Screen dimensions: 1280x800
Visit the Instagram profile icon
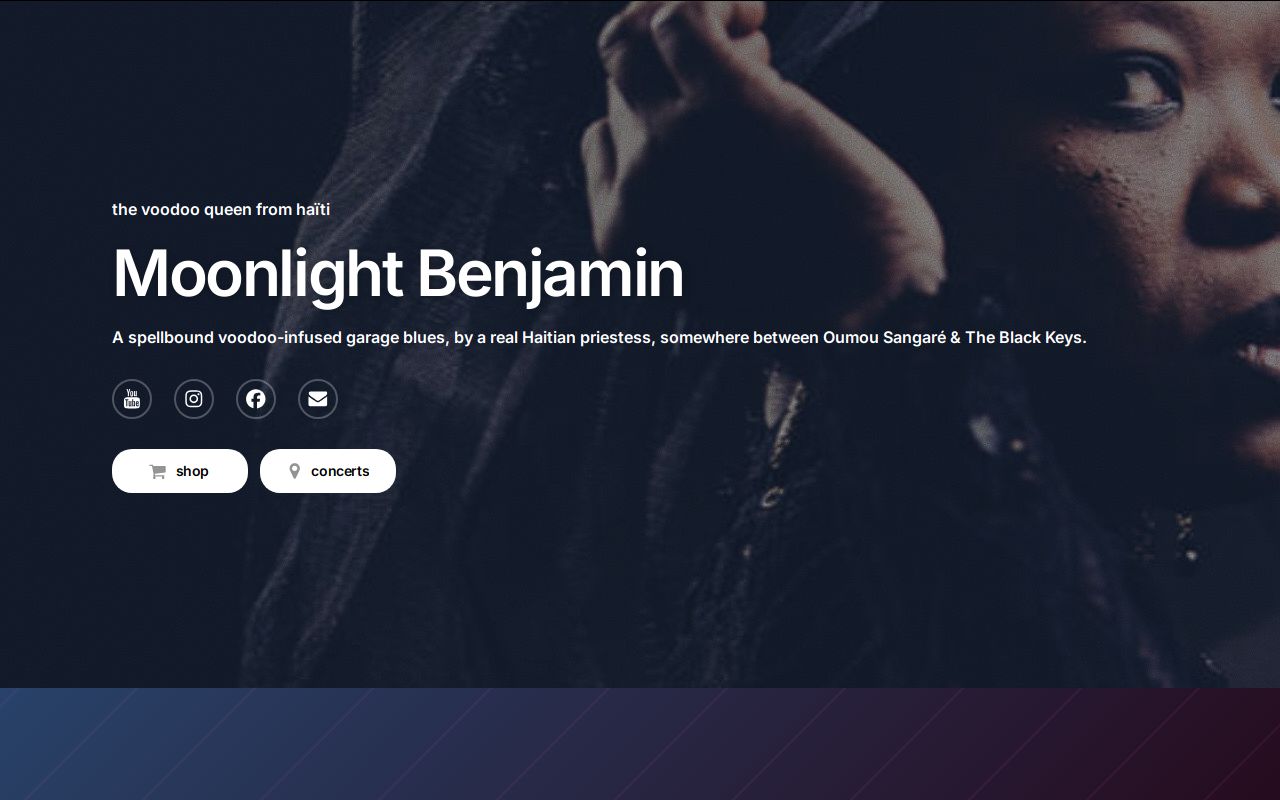[194, 399]
